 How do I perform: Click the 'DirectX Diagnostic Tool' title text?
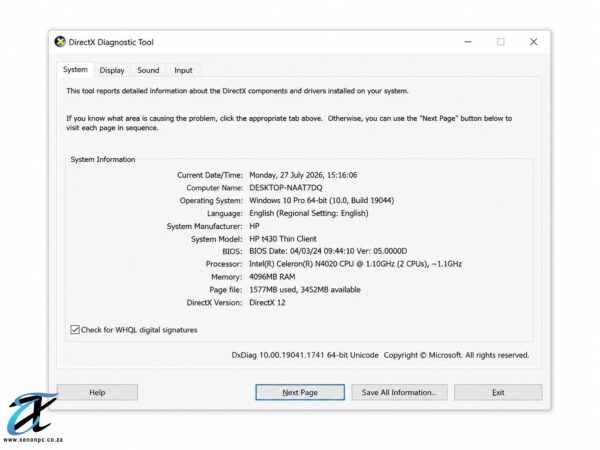111,42
